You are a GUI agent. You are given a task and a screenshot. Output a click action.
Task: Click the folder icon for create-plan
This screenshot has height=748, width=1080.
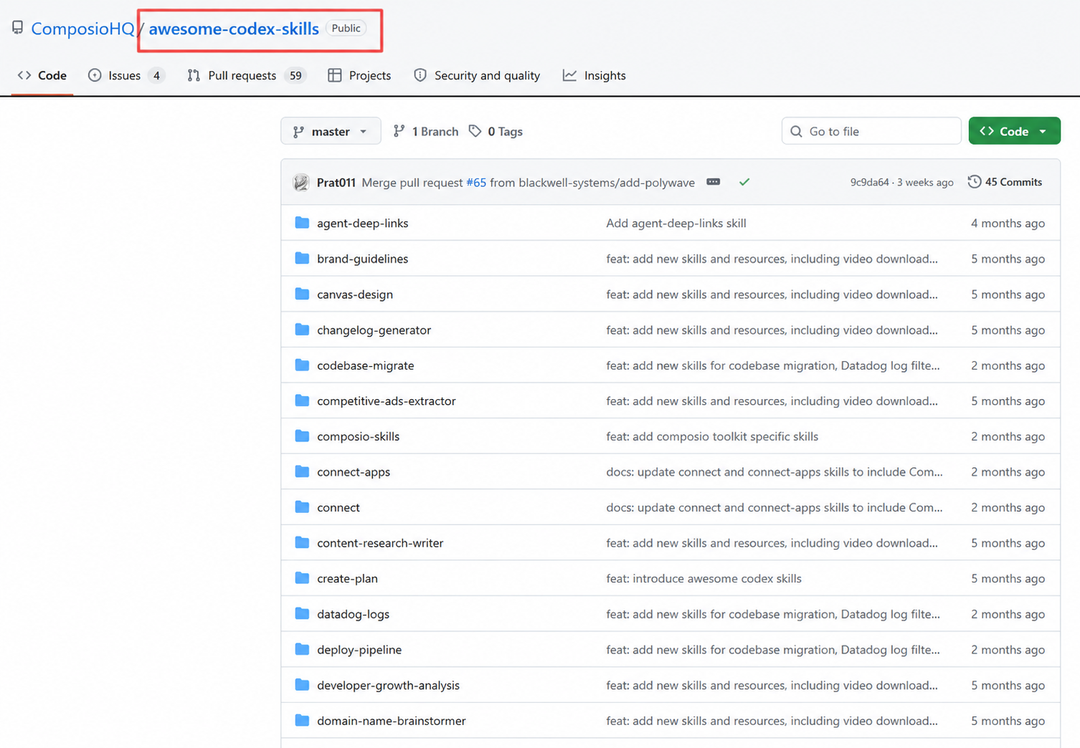click(x=302, y=578)
